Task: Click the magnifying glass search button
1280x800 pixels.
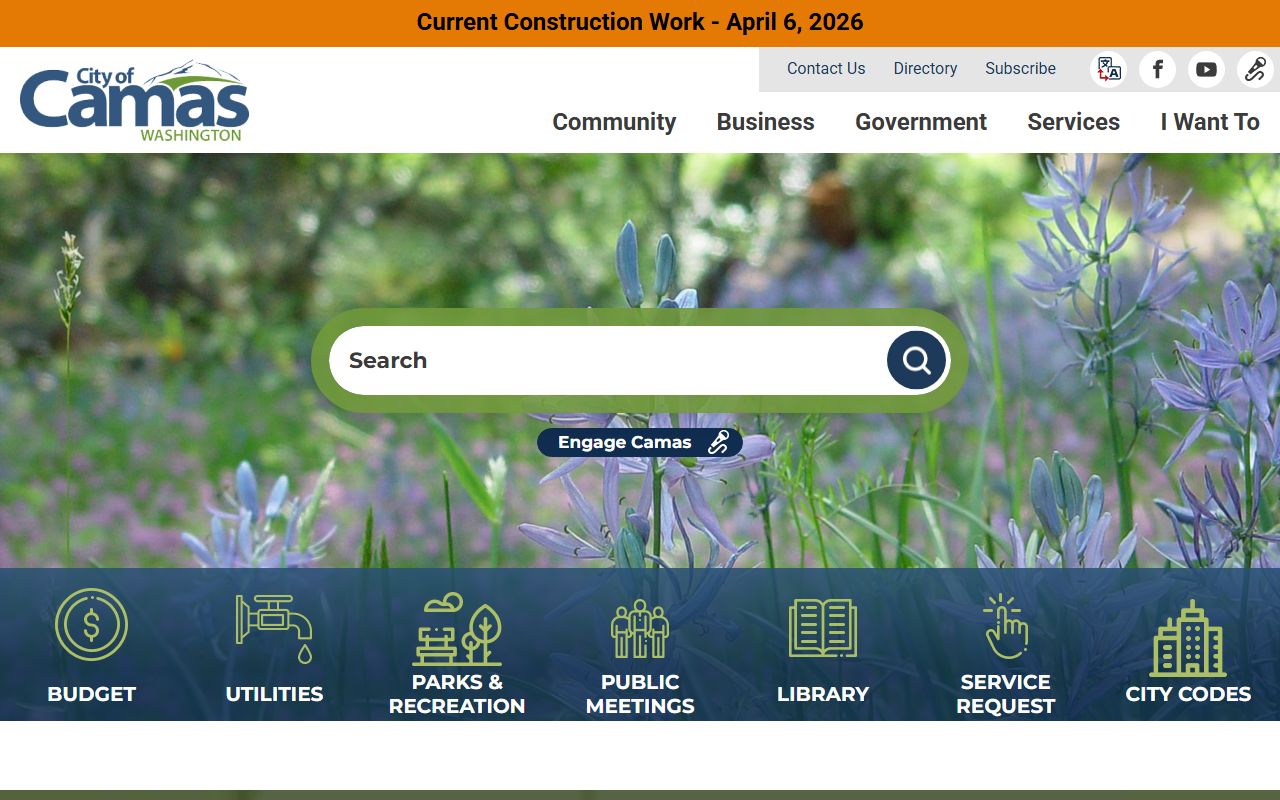Action: click(916, 360)
